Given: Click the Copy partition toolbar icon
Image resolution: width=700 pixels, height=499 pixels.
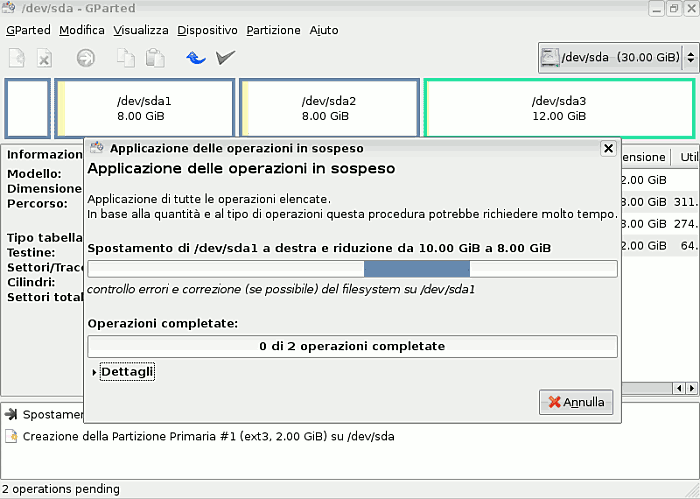Looking at the screenshot, I should (125, 58).
